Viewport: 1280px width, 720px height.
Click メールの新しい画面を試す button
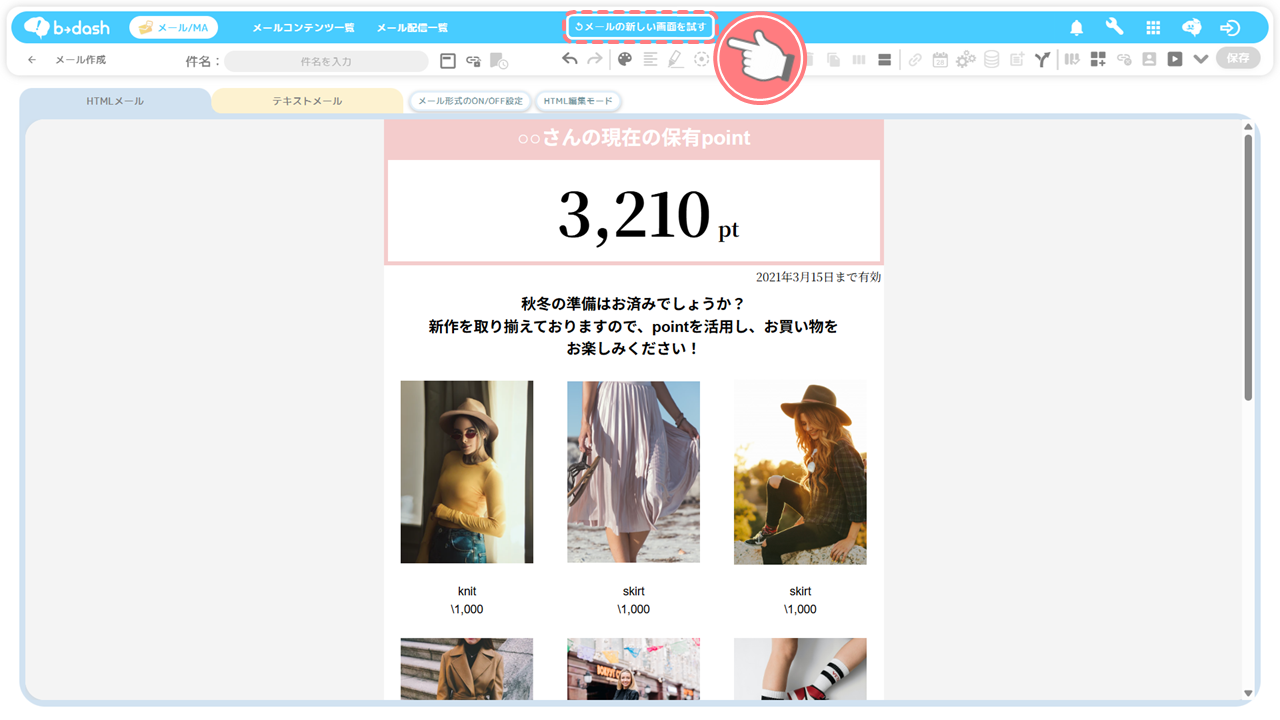click(640, 27)
